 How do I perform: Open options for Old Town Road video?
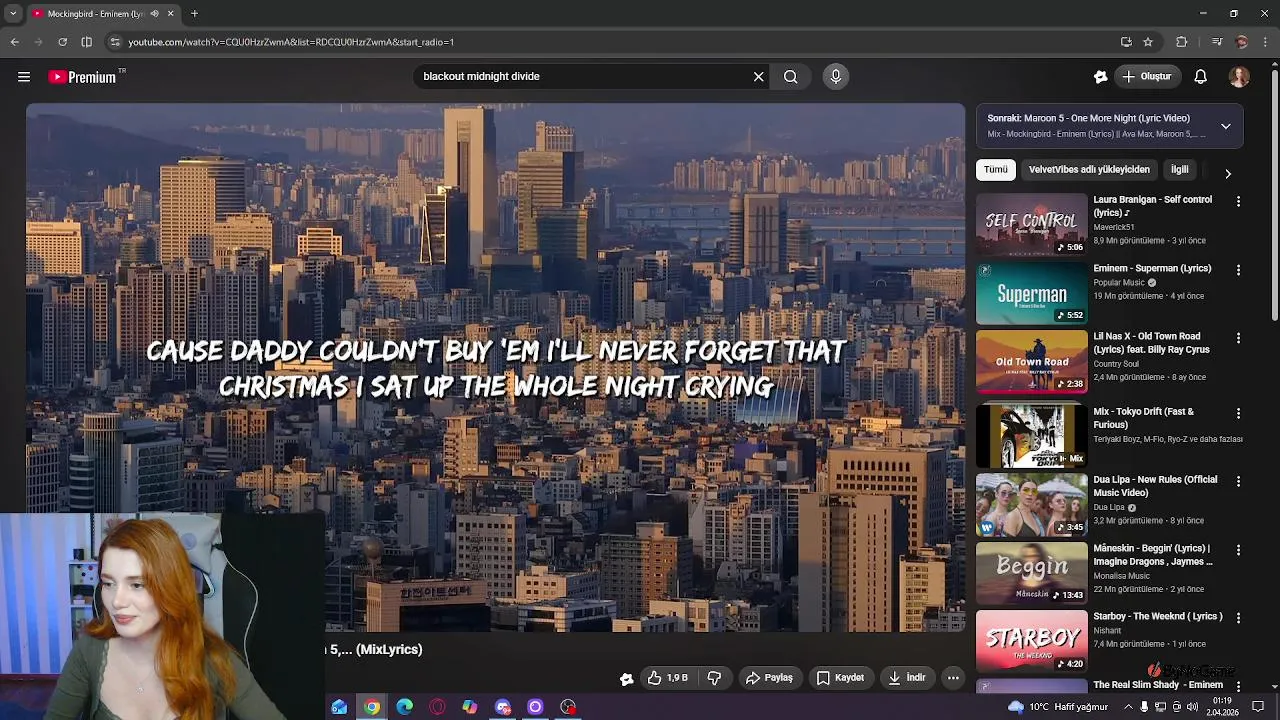click(x=1238, y=338)
